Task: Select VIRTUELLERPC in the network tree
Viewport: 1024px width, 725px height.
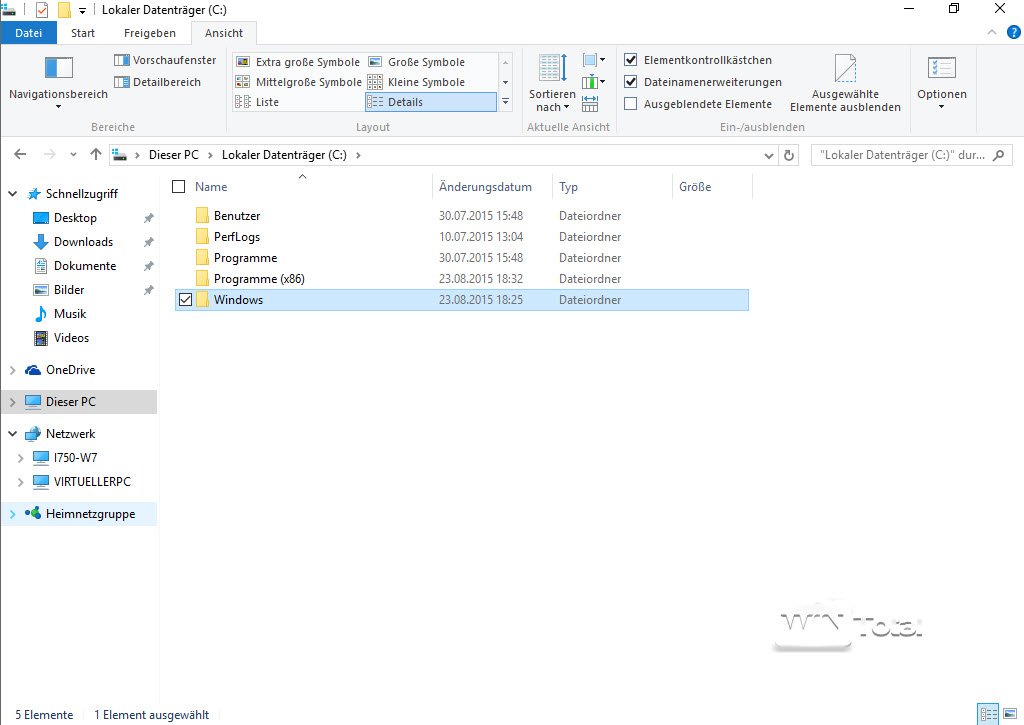Action: click(92, 481)
